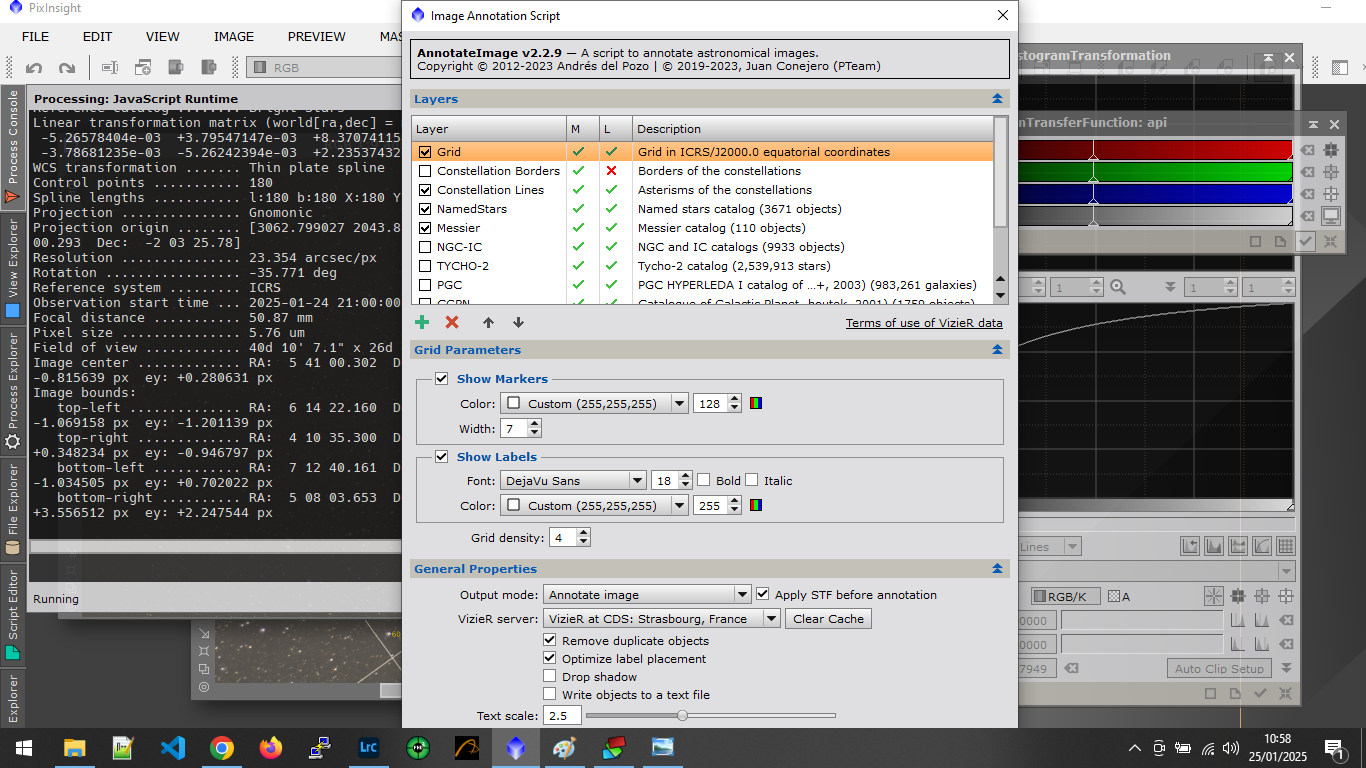The image size is (1366, 768).
Task: Enable the NGC-IC layer checkbox
Action: tap(426, 247)
